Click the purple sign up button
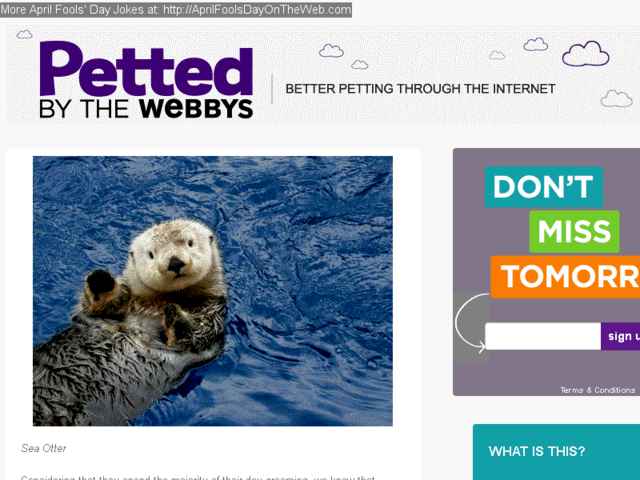Image resolution: width=640 pixels, height=480 pixels. click(620, 336)
